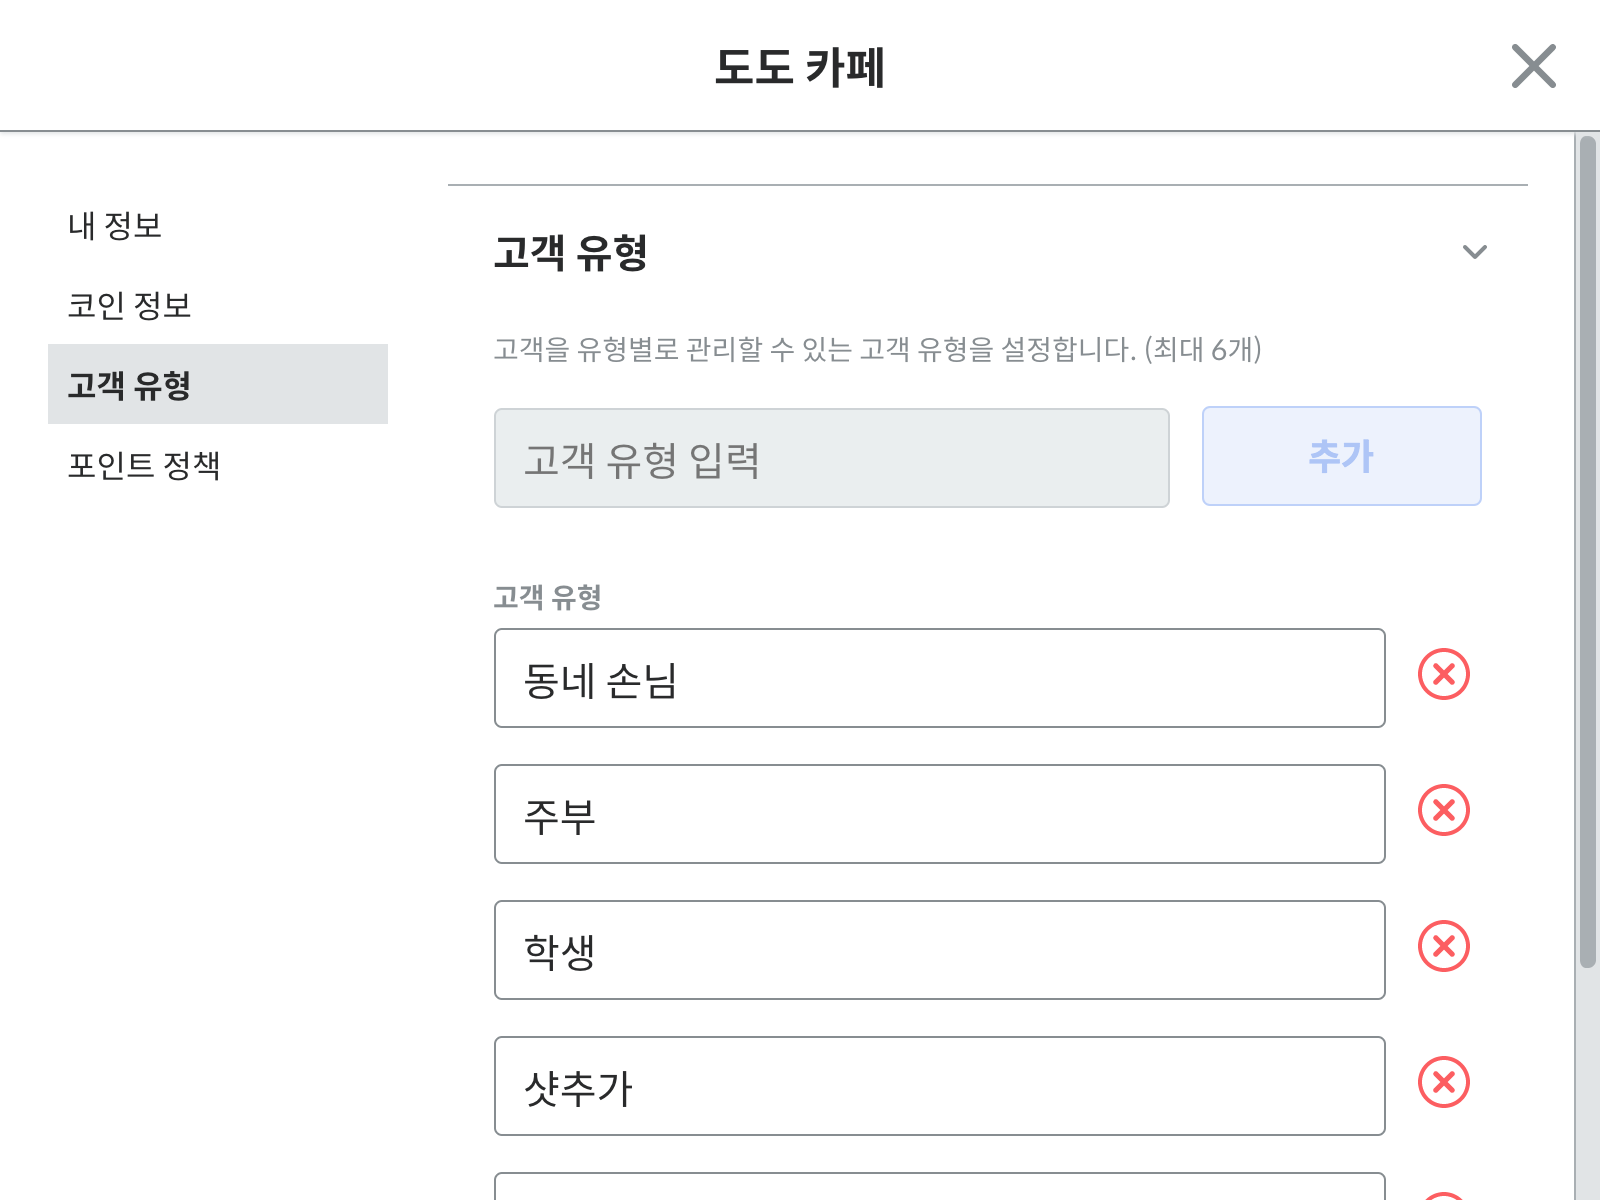The height and width of the screenshot is (1200, 1600).
Task: Edit the 동네 손님 name field
Action: click(x=939, y=679)
